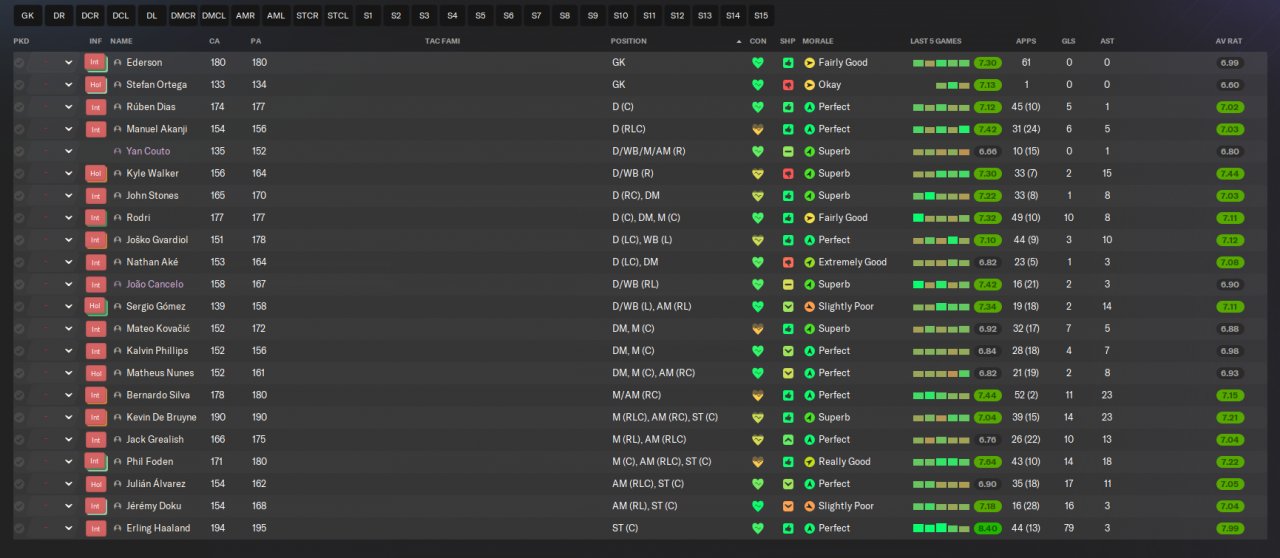Select the DMCL position slot
This screenshot has height=558, width=1280.
(x=214, y=15)
